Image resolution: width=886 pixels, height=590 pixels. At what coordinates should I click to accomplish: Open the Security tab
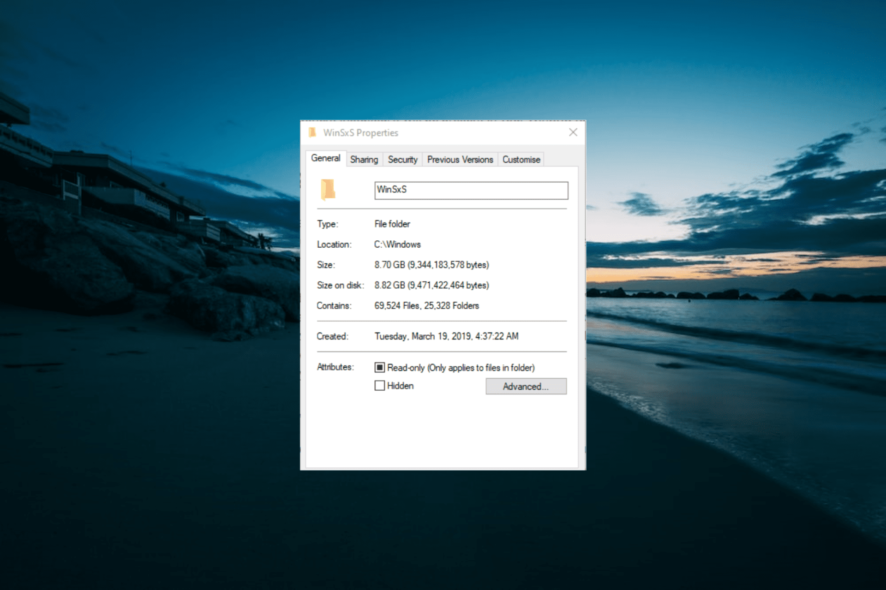(402, 158)
